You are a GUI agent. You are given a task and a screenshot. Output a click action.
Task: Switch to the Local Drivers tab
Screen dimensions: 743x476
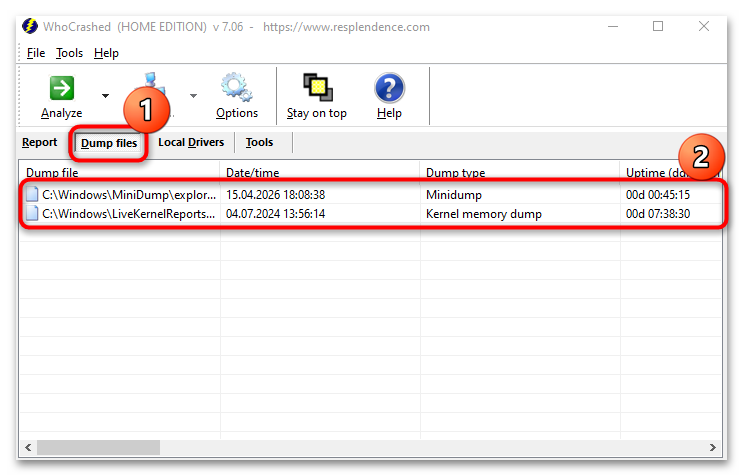tap(191, 142)
